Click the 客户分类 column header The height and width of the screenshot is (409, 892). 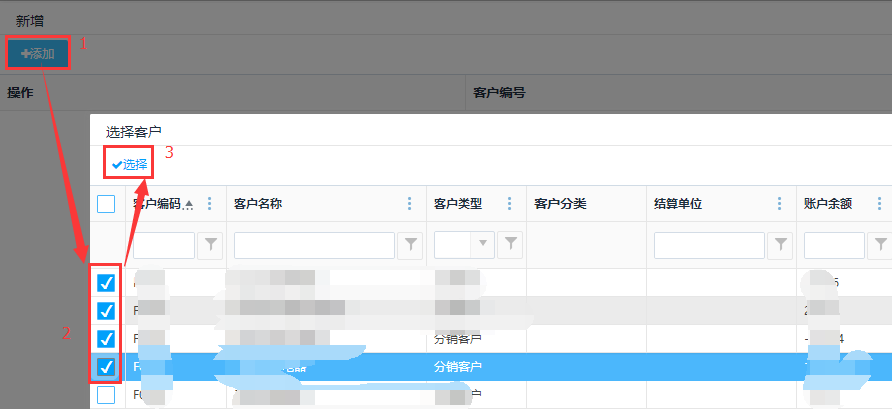tap(560, 204)
